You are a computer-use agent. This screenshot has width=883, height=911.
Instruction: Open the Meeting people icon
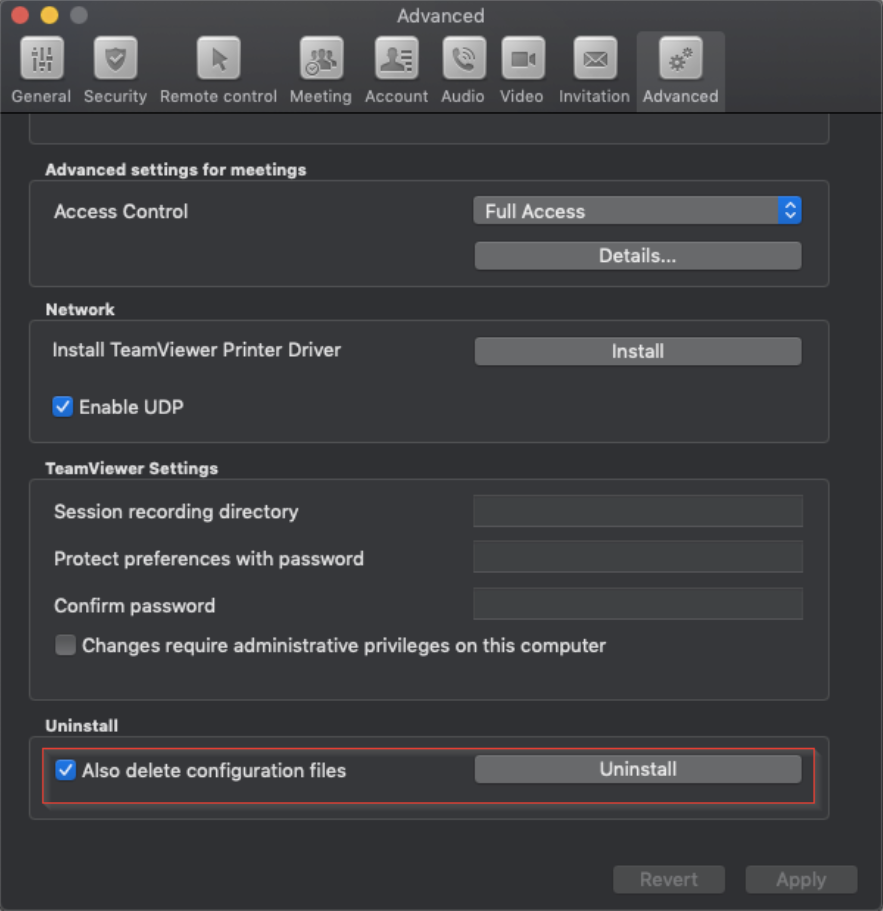click(x=321, y=59)
